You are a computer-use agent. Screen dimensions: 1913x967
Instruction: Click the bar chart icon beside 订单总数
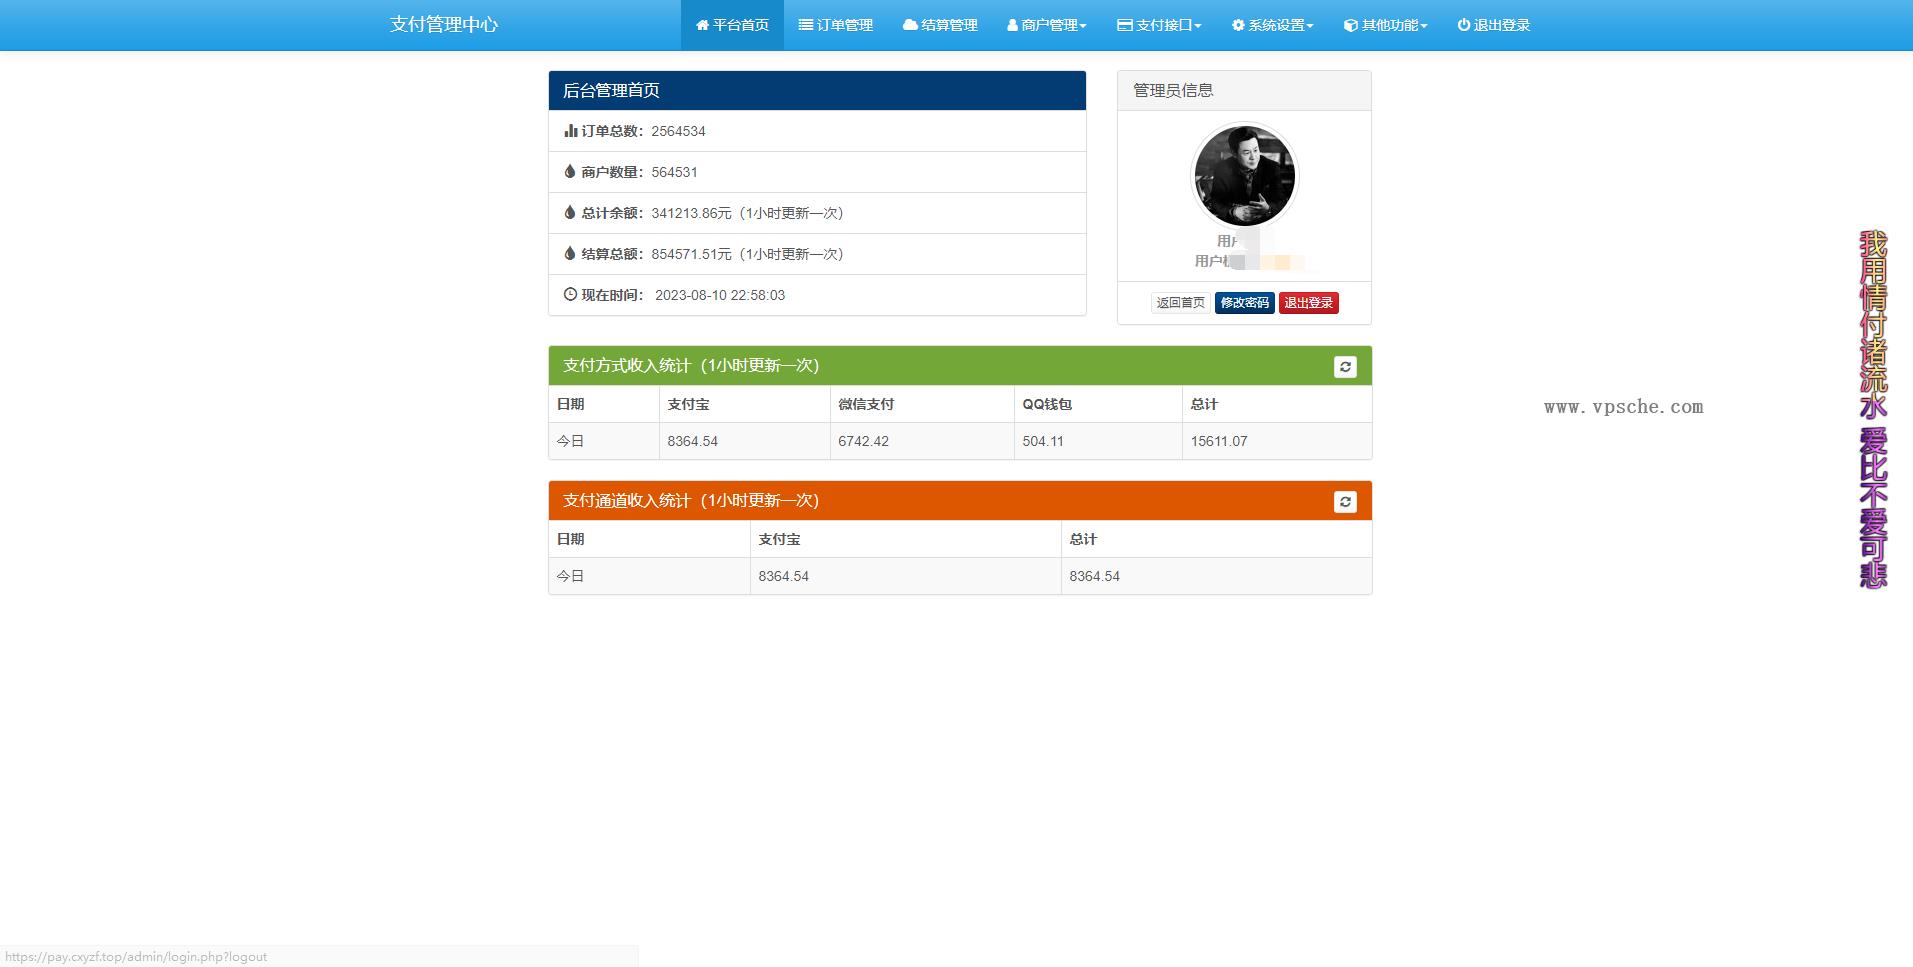[x=570, y=130]
